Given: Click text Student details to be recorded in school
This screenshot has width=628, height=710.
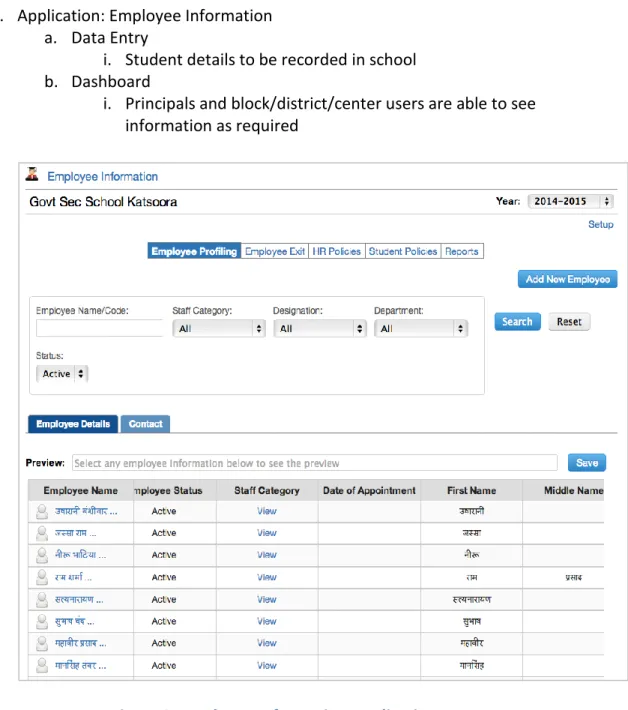Looking at the screenshot, I should [x=270, y=59].
